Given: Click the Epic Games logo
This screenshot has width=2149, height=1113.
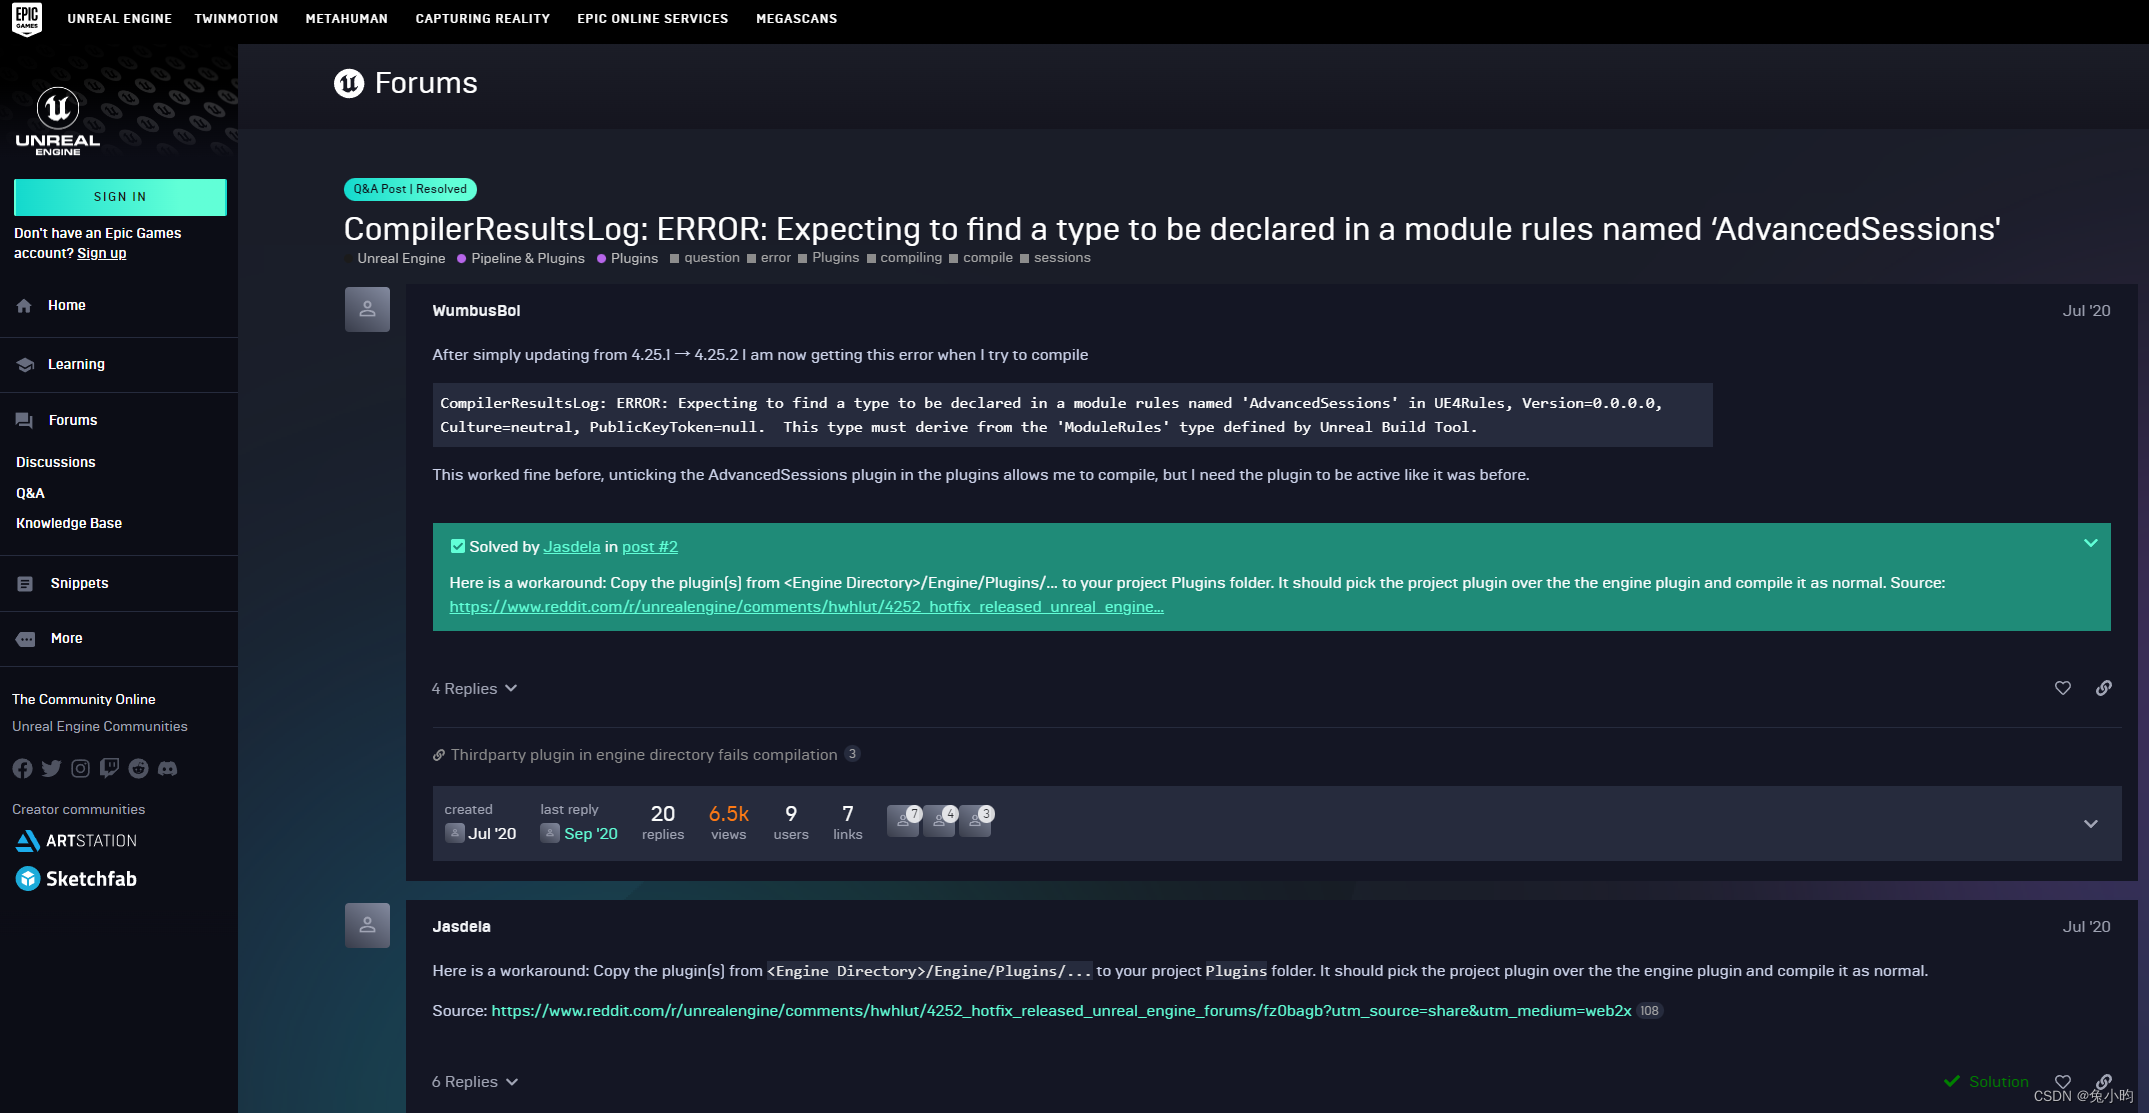Looking at the screenshot, I should tap(27, 18).
